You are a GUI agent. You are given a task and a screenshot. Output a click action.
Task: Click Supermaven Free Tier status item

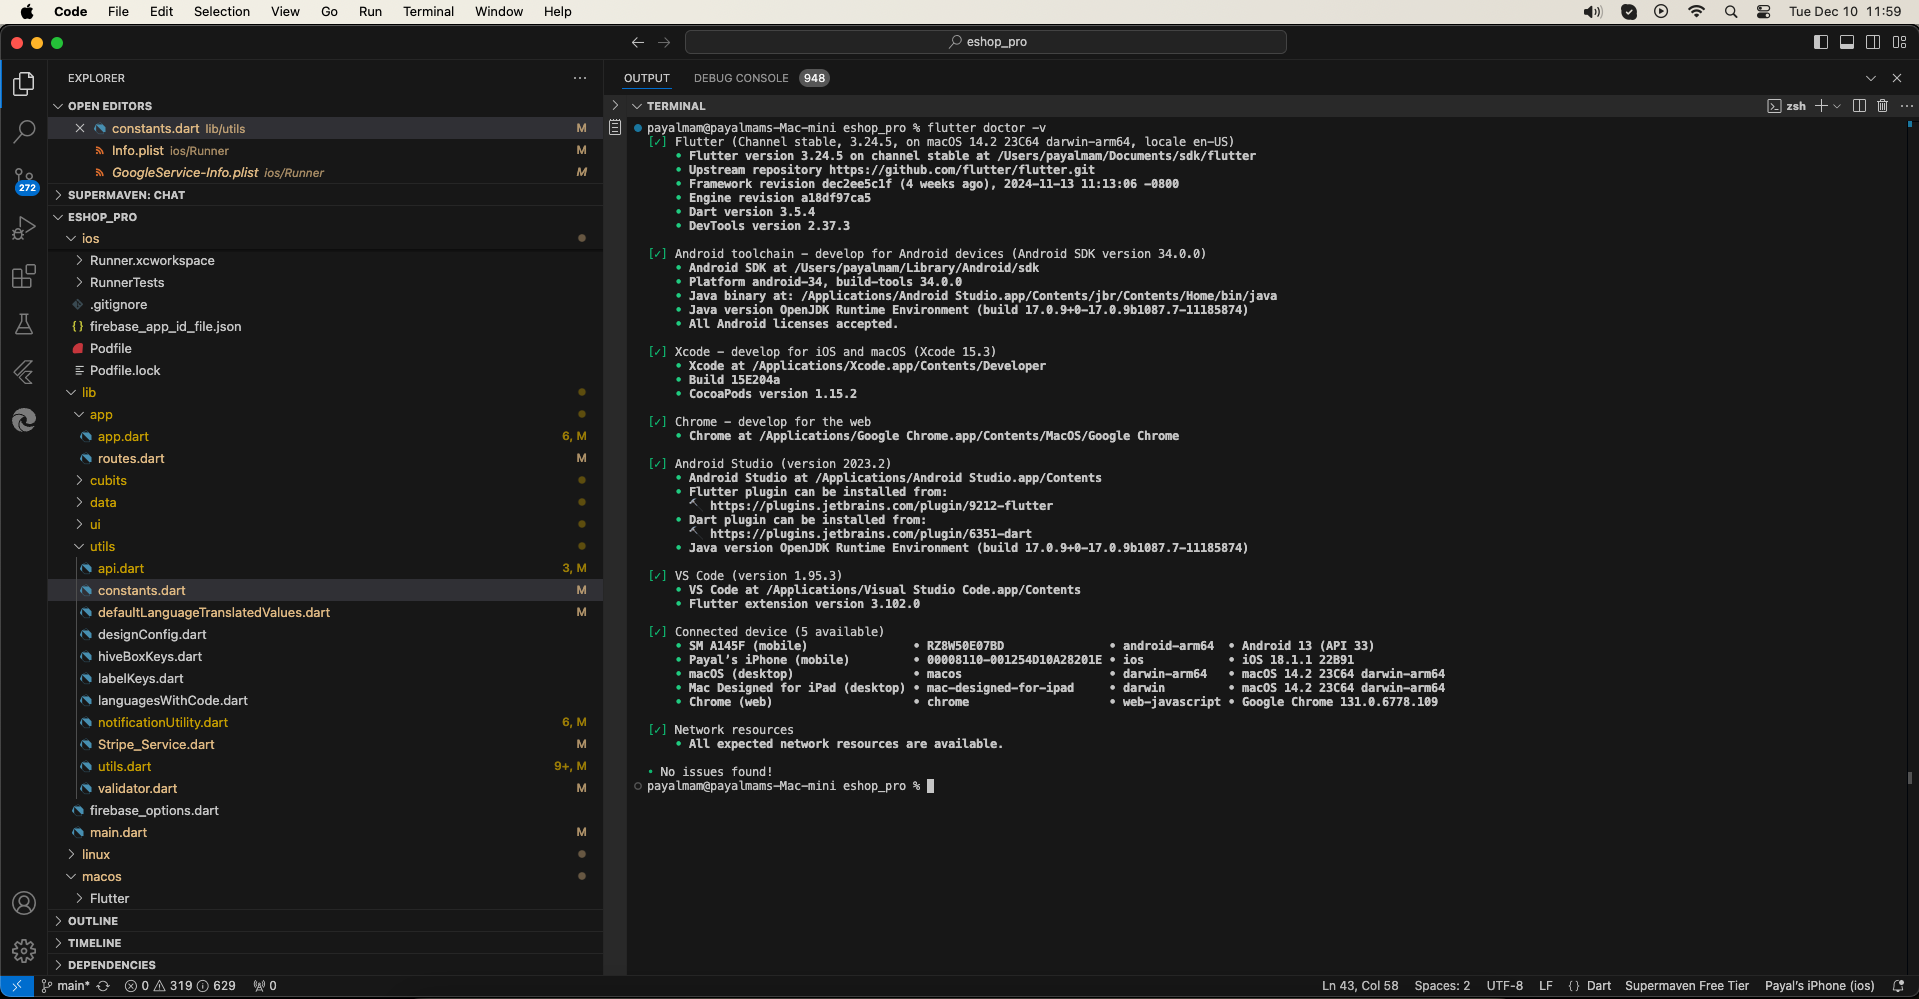click(x=1687, y=986)
